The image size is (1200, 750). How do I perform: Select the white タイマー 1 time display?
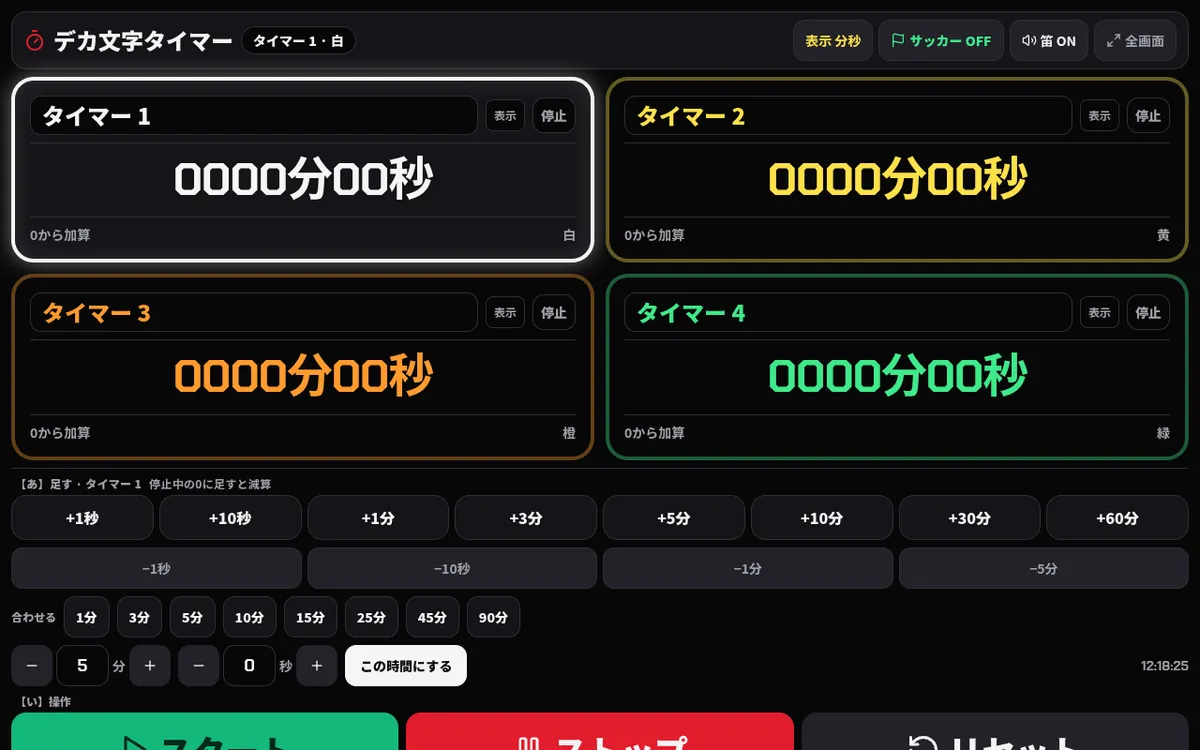(303, 180)
